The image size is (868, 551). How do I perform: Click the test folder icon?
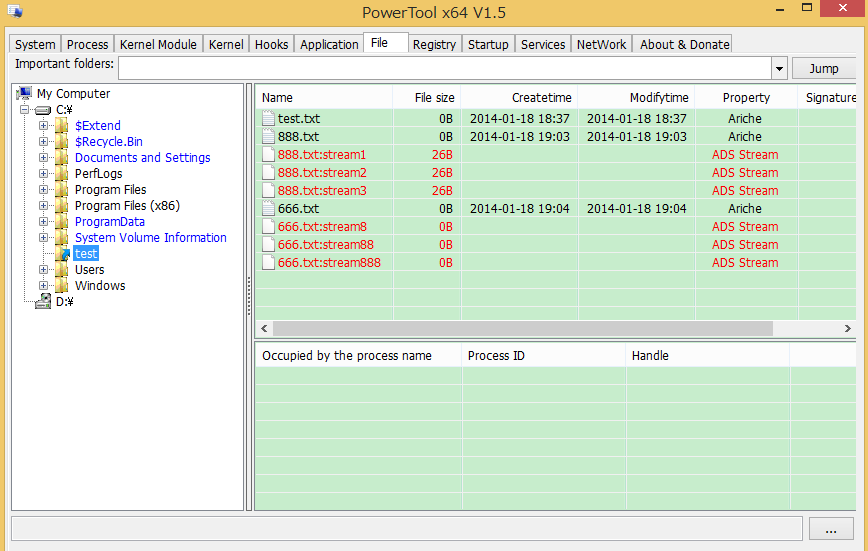[63, 254]
